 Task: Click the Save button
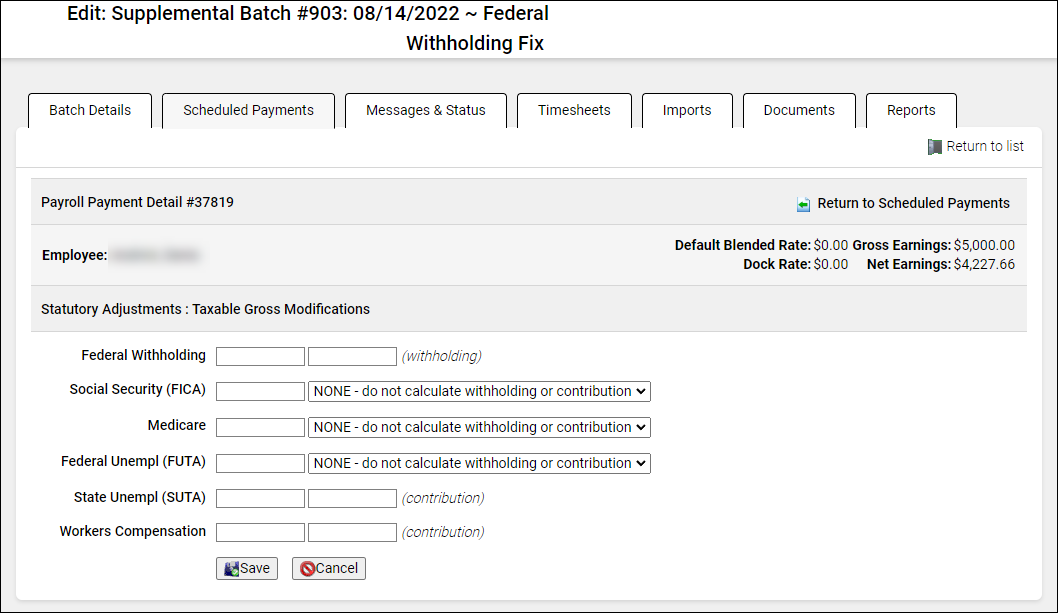point(247,568)
